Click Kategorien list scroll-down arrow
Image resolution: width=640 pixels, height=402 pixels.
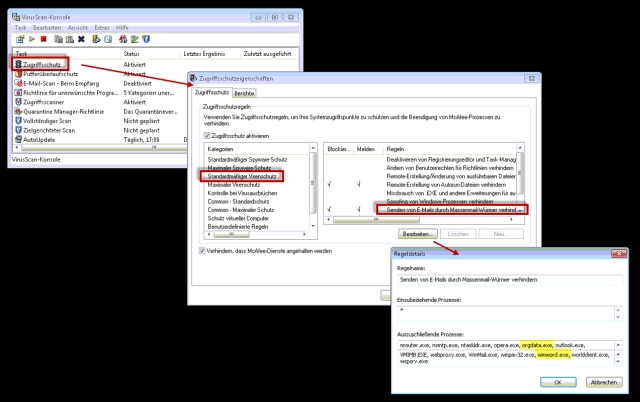coord(313,226)
